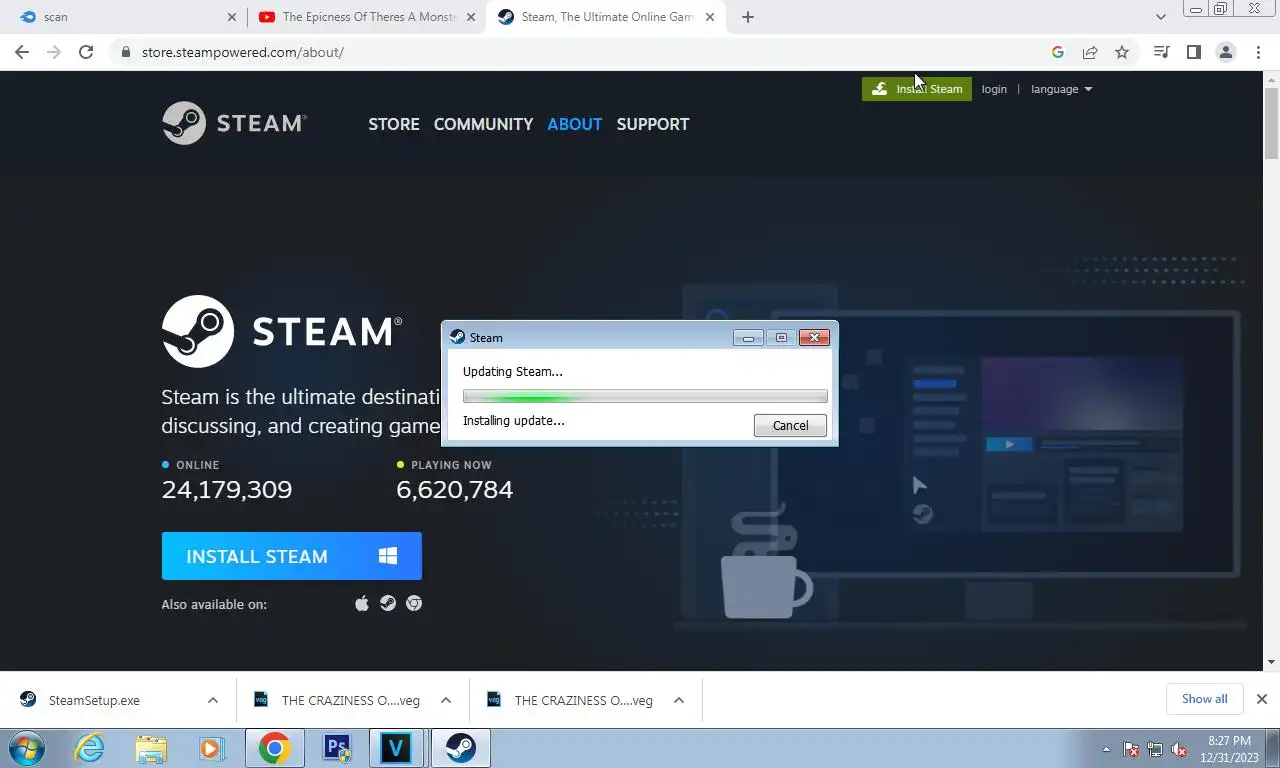The width and height of the screenshot is (1280, 768).
Task: Click the playing now count 6,620,784
Action: click(x=455, y=489)
